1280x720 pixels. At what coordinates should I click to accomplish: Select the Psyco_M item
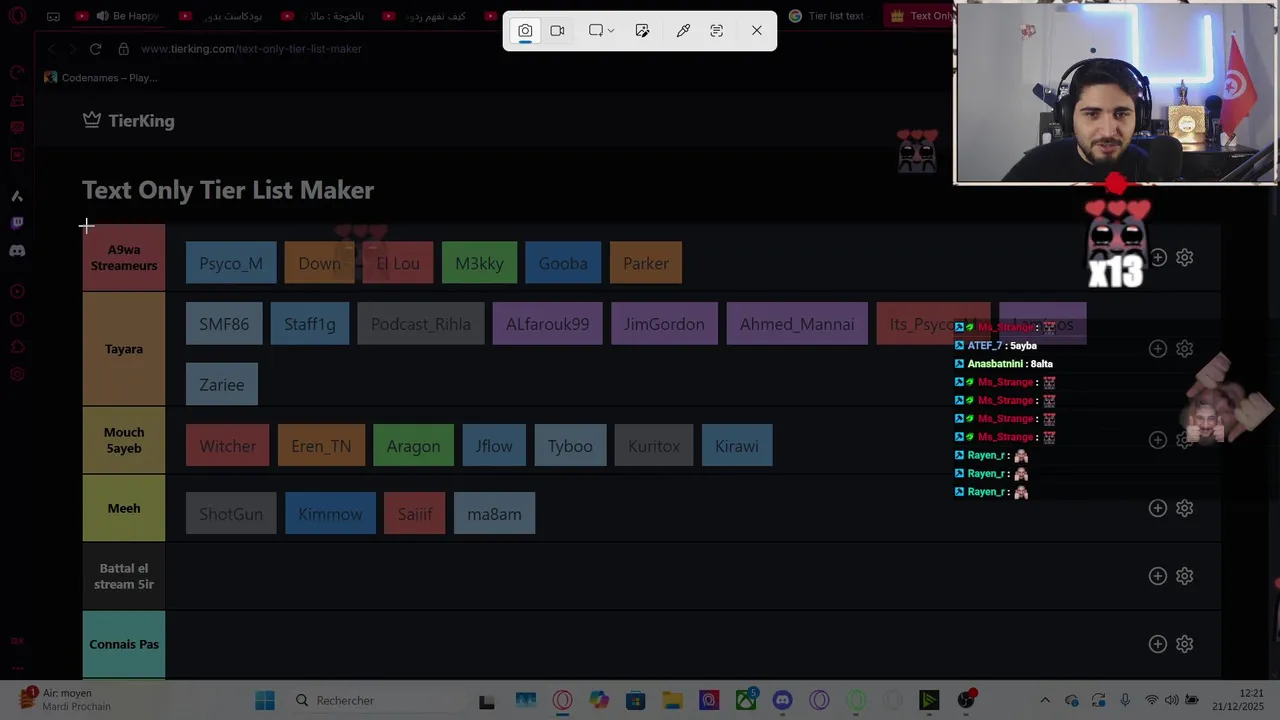tap(231, 263)
